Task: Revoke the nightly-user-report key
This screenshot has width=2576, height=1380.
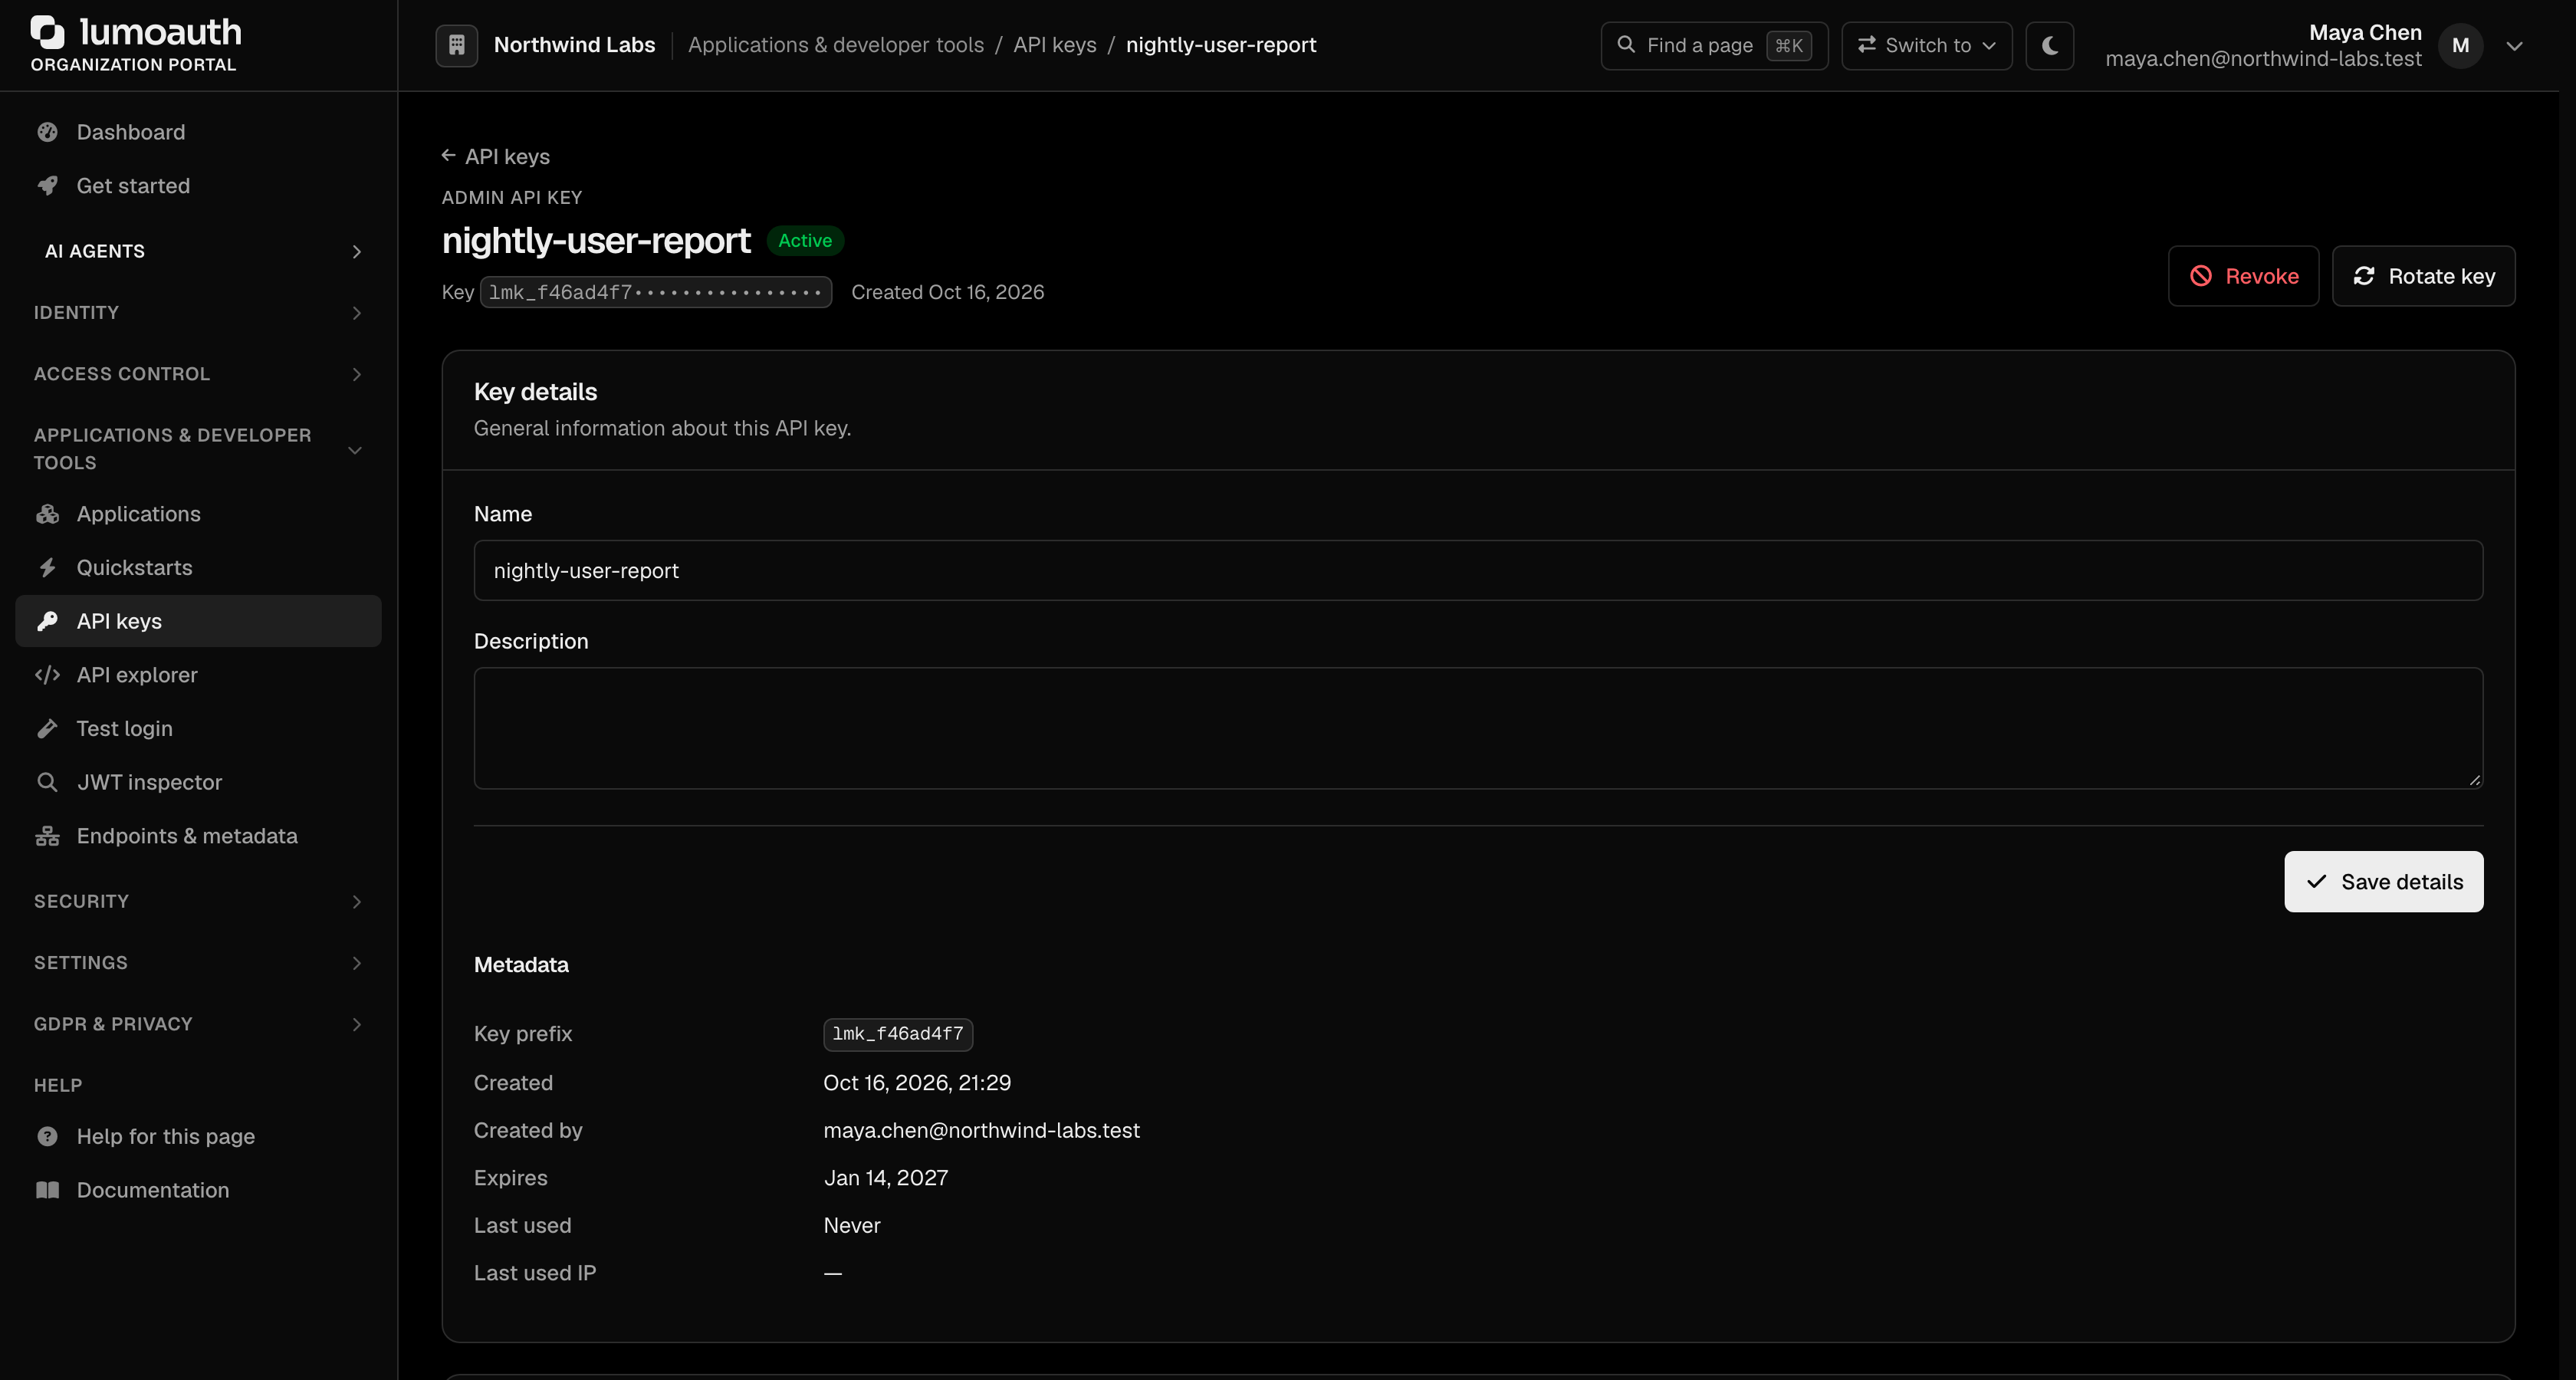Action: coord(2243,276)
